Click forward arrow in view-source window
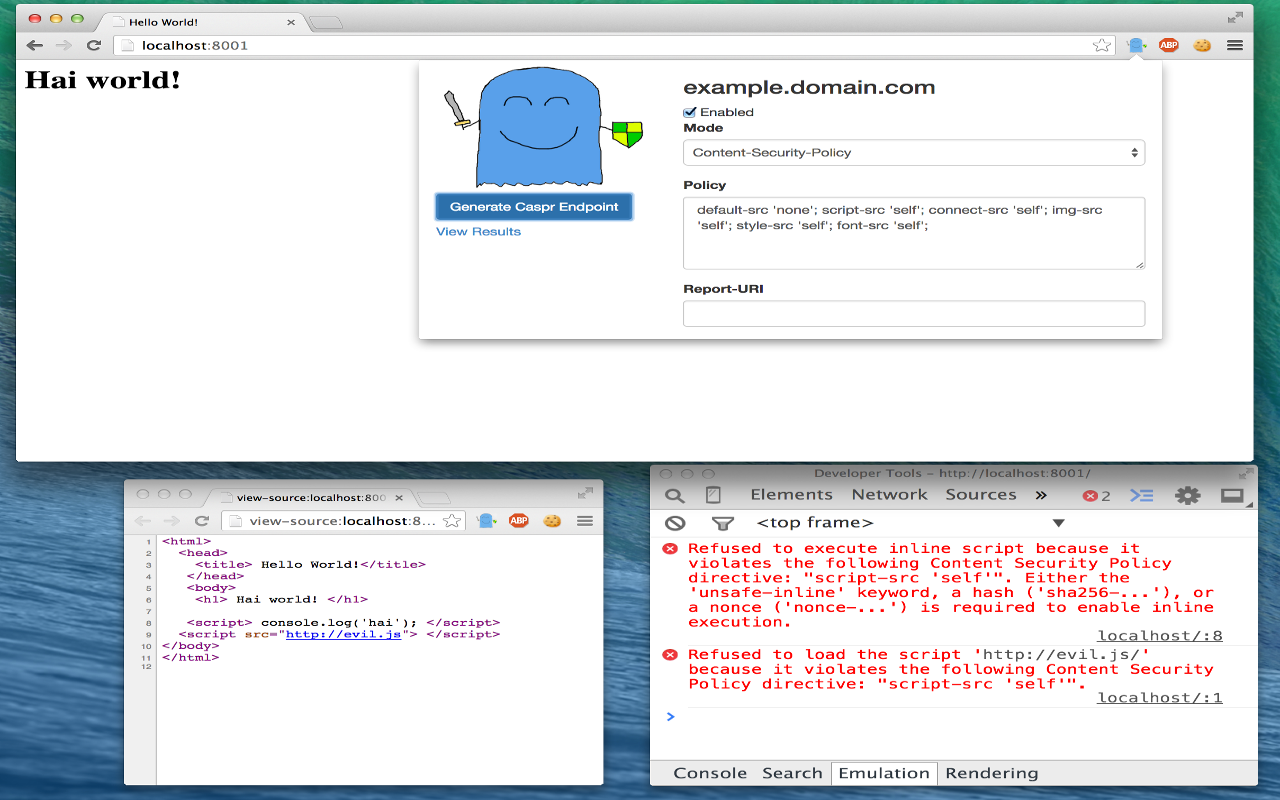 pyautogui.click(x=172, y=521)
